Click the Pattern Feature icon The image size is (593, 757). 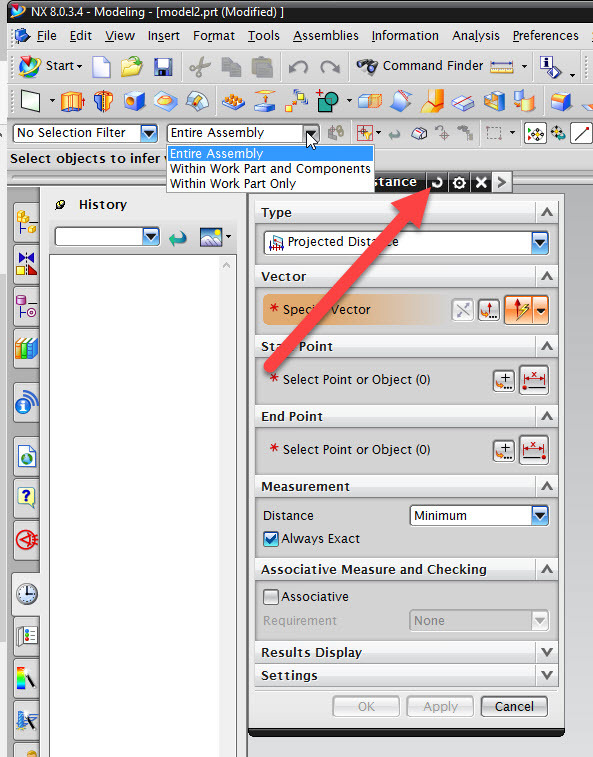tap(233, 101)
